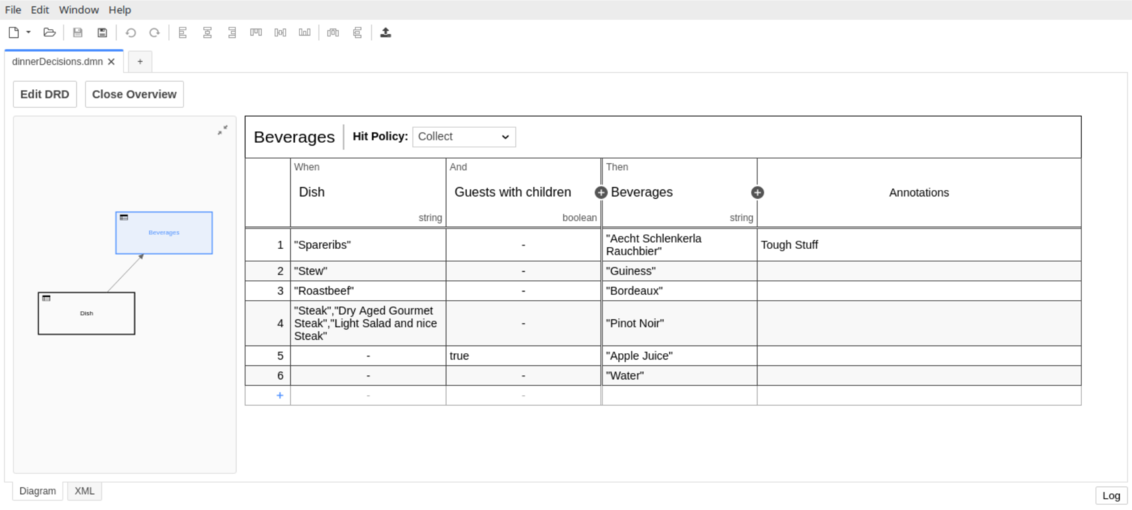Screen dimensions: 1132x510
Task: Click the open file folder icon
Action: (x=49, y=33)
